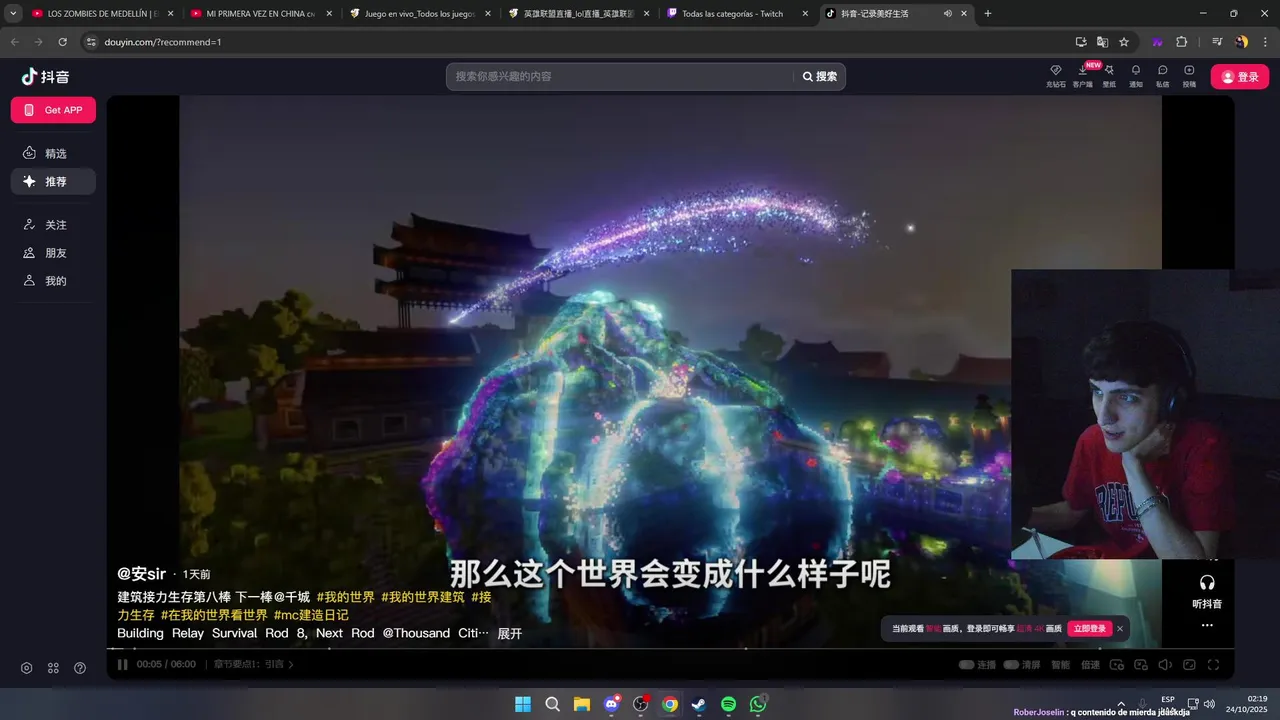The image size is (1280, 720).
Task: Seek along the video progress bar
Action: pyautogui.click(x=670, y=649)
